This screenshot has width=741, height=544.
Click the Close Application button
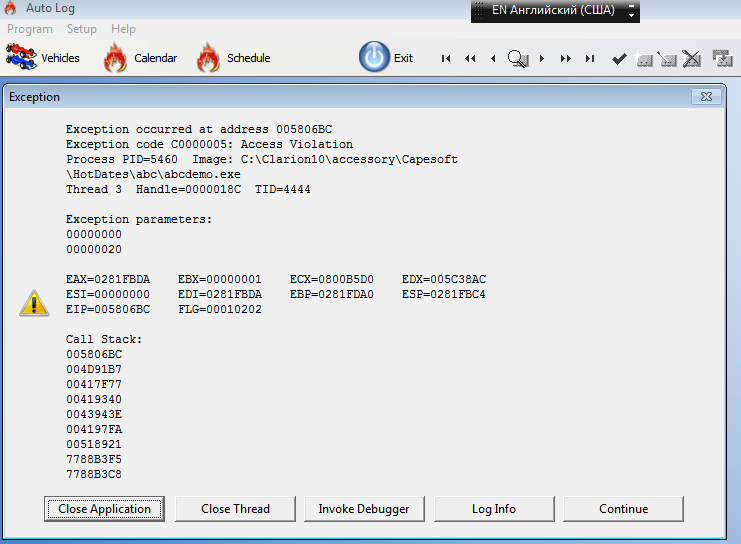click(x=104, y=509)
